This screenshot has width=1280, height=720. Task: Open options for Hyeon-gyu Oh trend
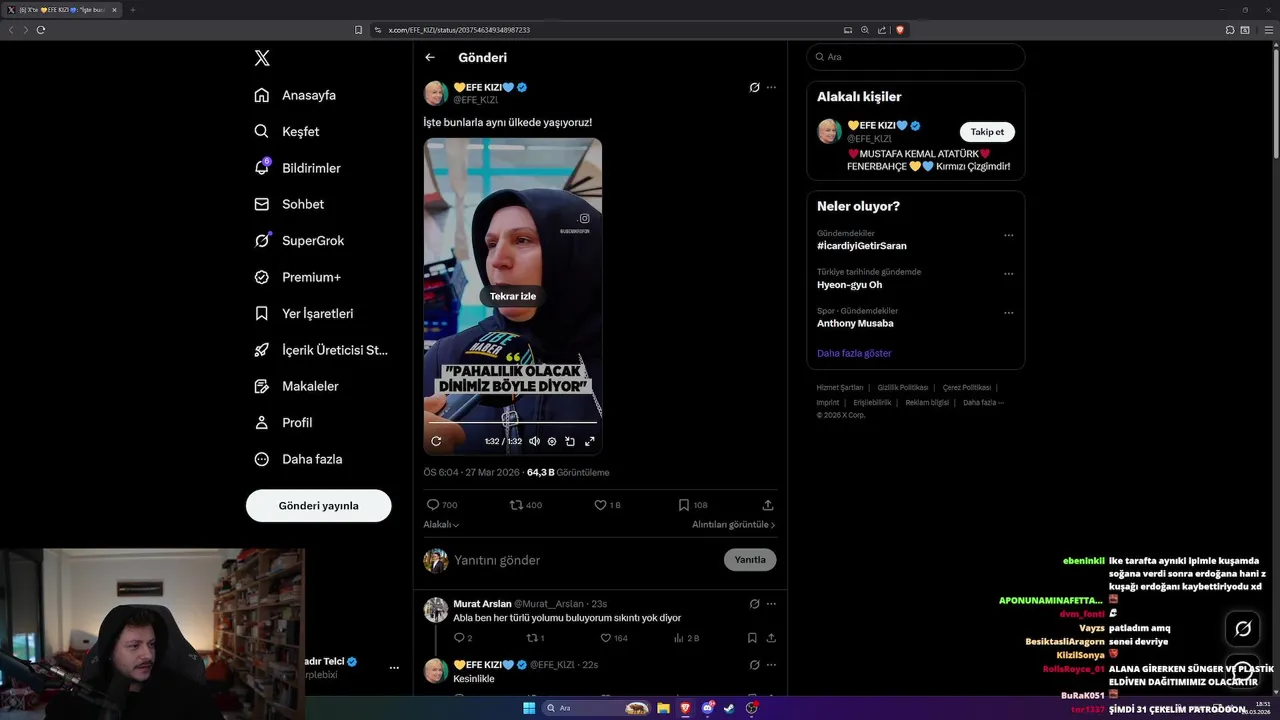[1008, 274]
